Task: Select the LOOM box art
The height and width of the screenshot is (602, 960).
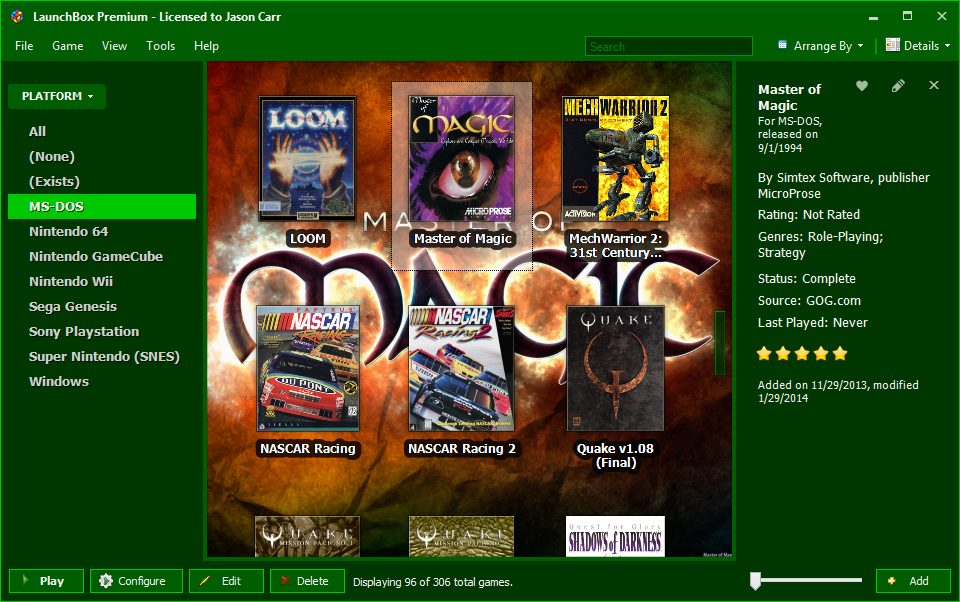Action: pos(307,158)
